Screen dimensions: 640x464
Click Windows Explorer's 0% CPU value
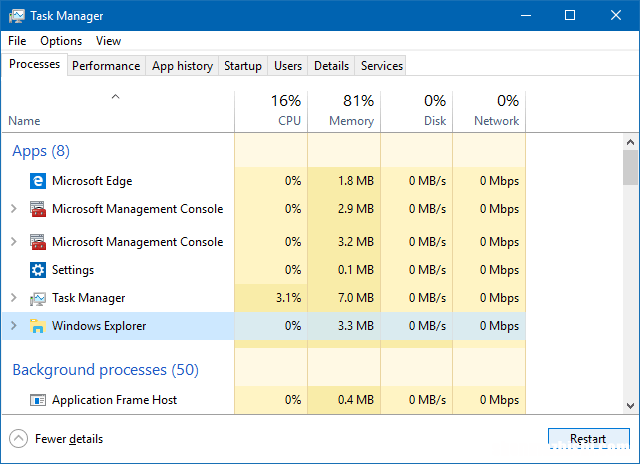point(293,326)
